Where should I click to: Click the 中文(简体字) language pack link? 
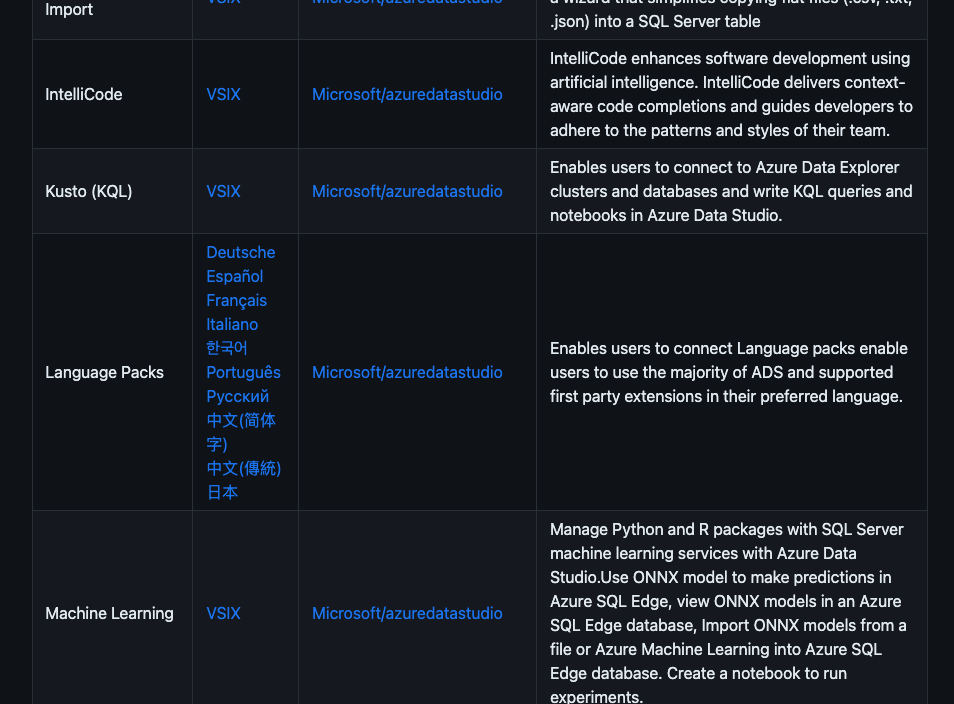click(x=241, y=432)
